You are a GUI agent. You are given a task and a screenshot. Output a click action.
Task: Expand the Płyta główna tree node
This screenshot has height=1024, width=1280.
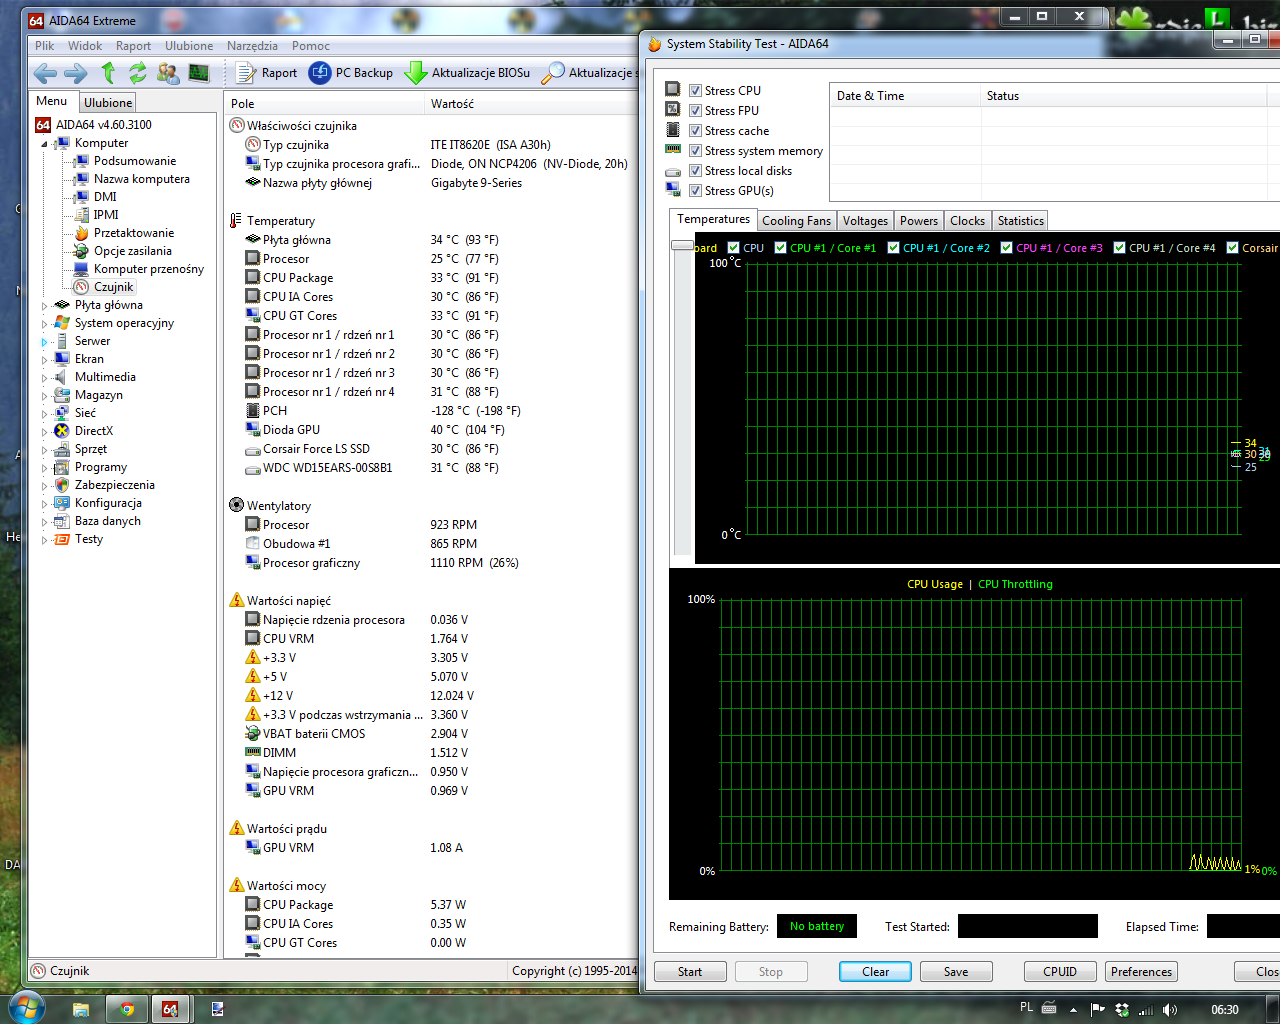pyautogui.click(x=44, y=306)
